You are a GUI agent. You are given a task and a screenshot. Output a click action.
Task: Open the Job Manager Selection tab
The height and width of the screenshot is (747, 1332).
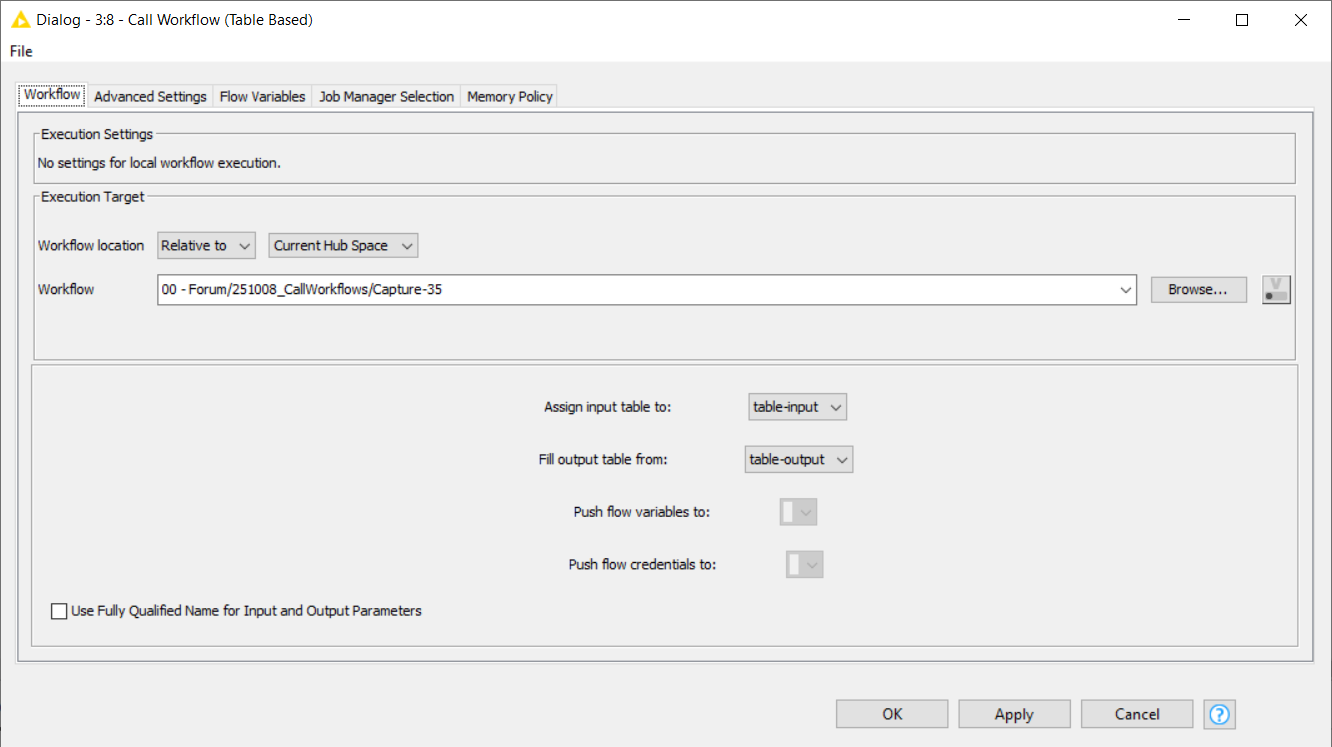tap(386, 97)
